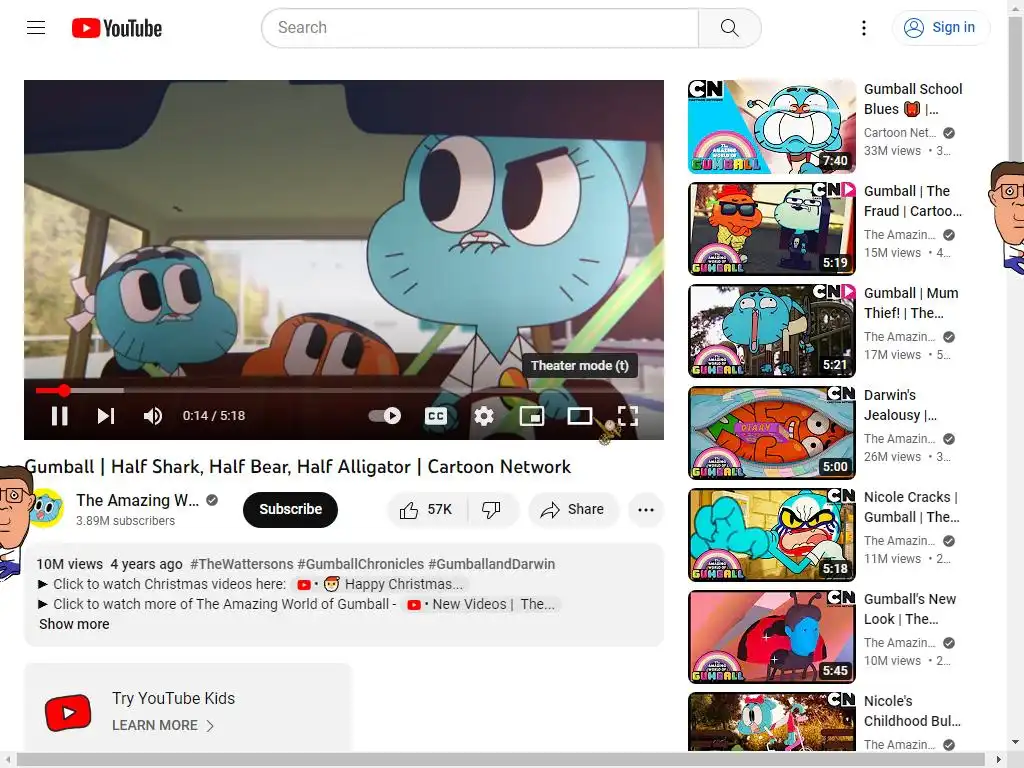This screenshot has height=768, width=1024.
Task: Open the hamburger guide menu
Action: (36, 27)
